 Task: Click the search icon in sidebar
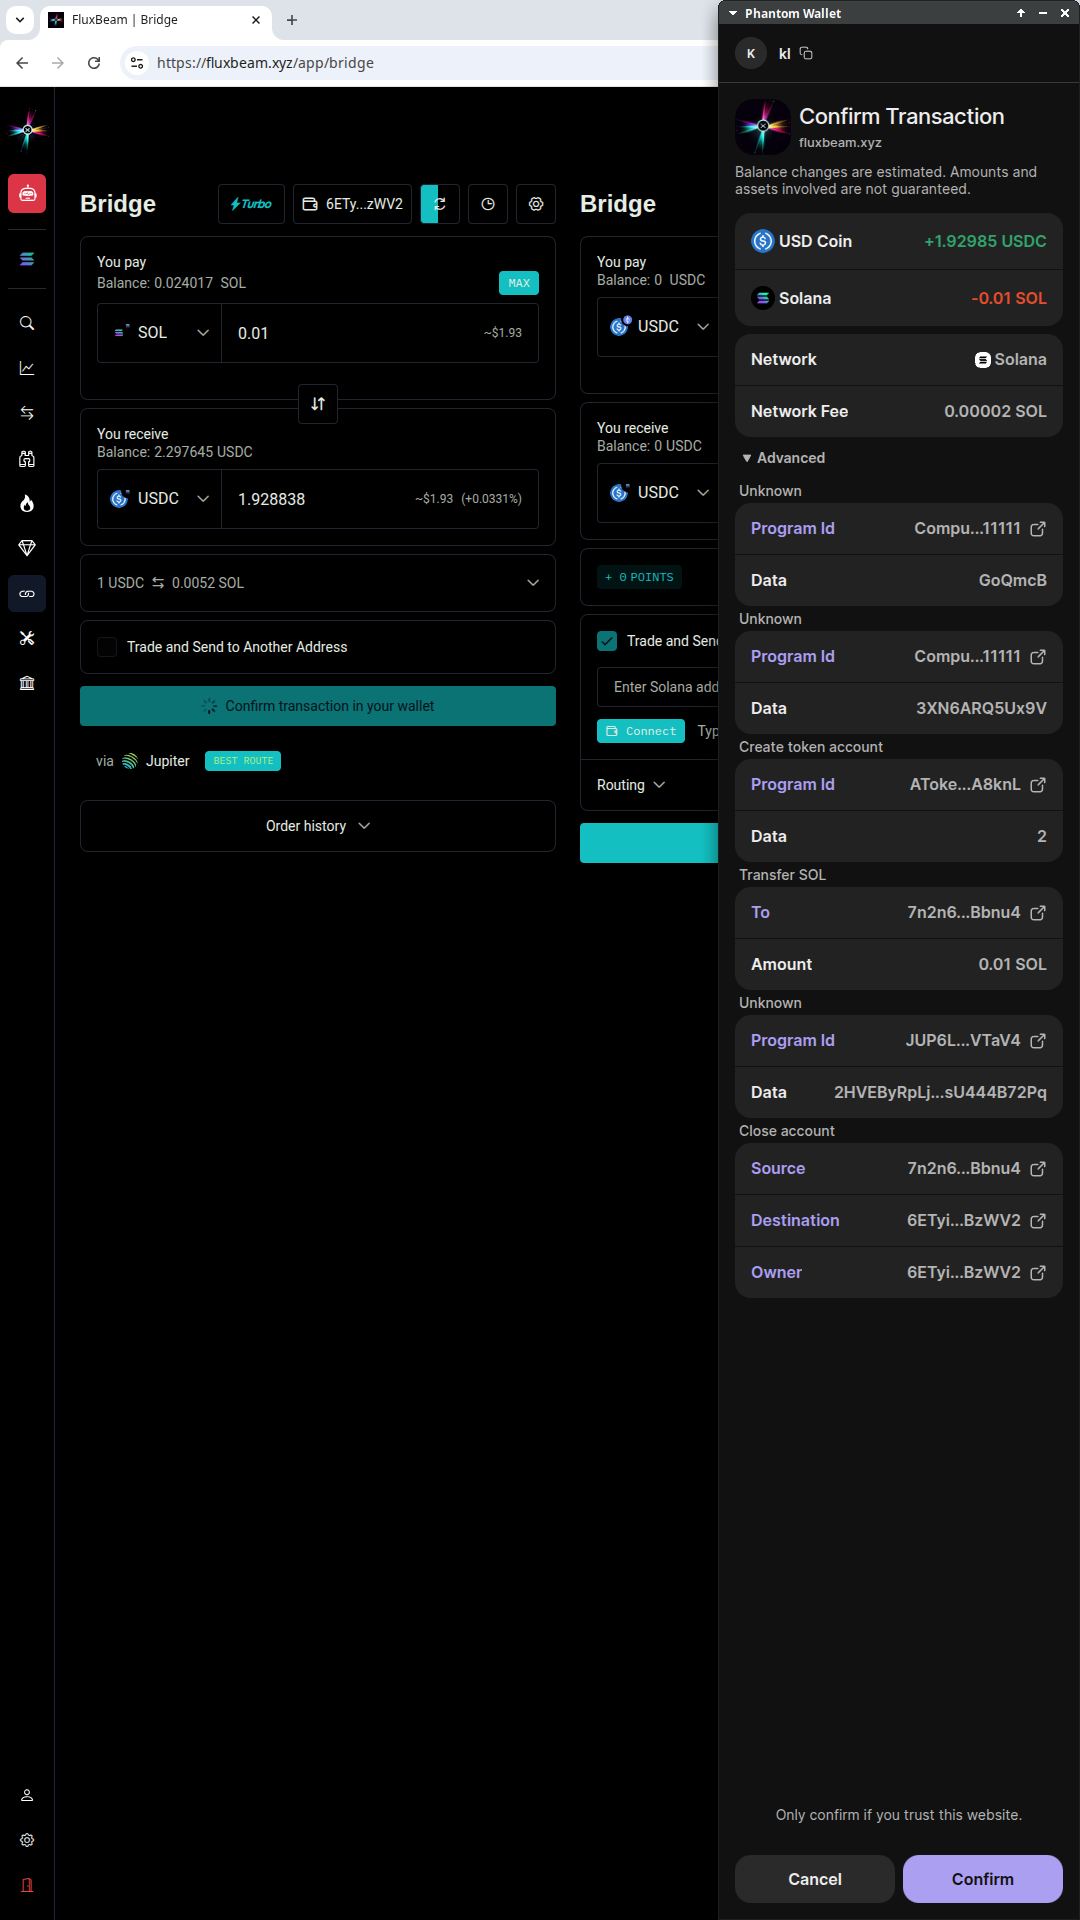(x=27, y=323)
